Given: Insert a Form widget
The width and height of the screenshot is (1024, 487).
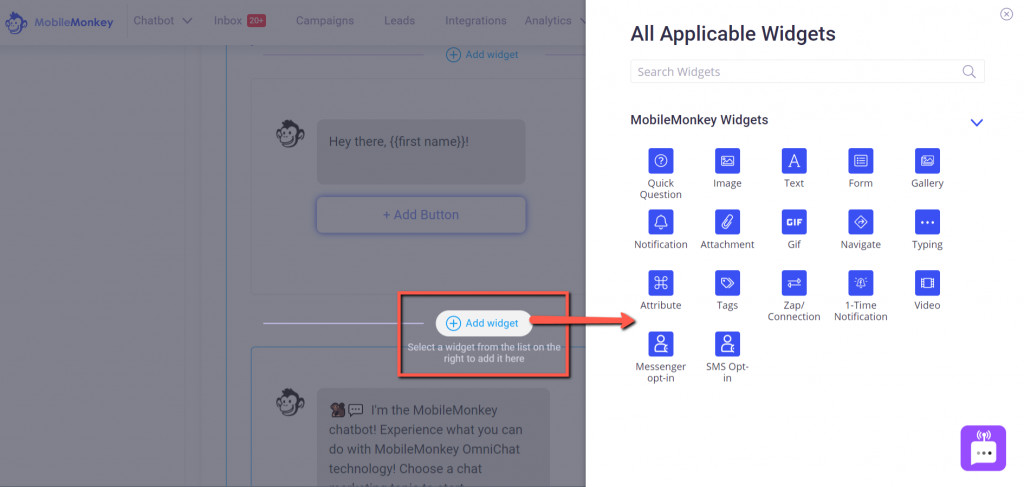Looking at the screenshot, I should pyautogui.click(x=860, y=161).
